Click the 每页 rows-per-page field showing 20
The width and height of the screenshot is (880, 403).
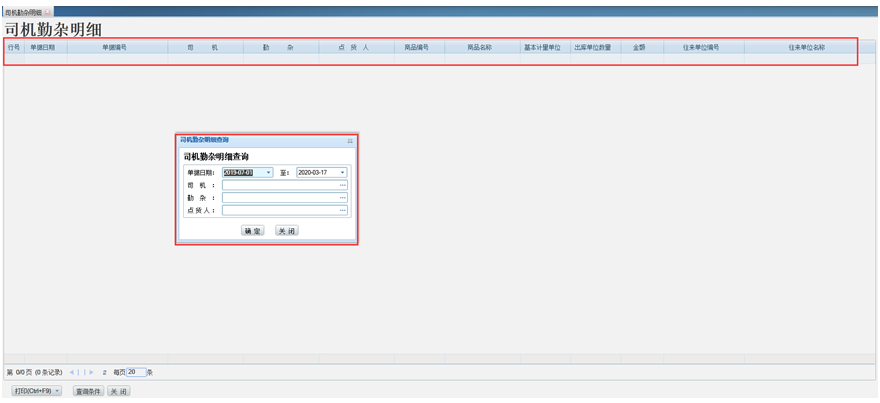coord(136,372)
